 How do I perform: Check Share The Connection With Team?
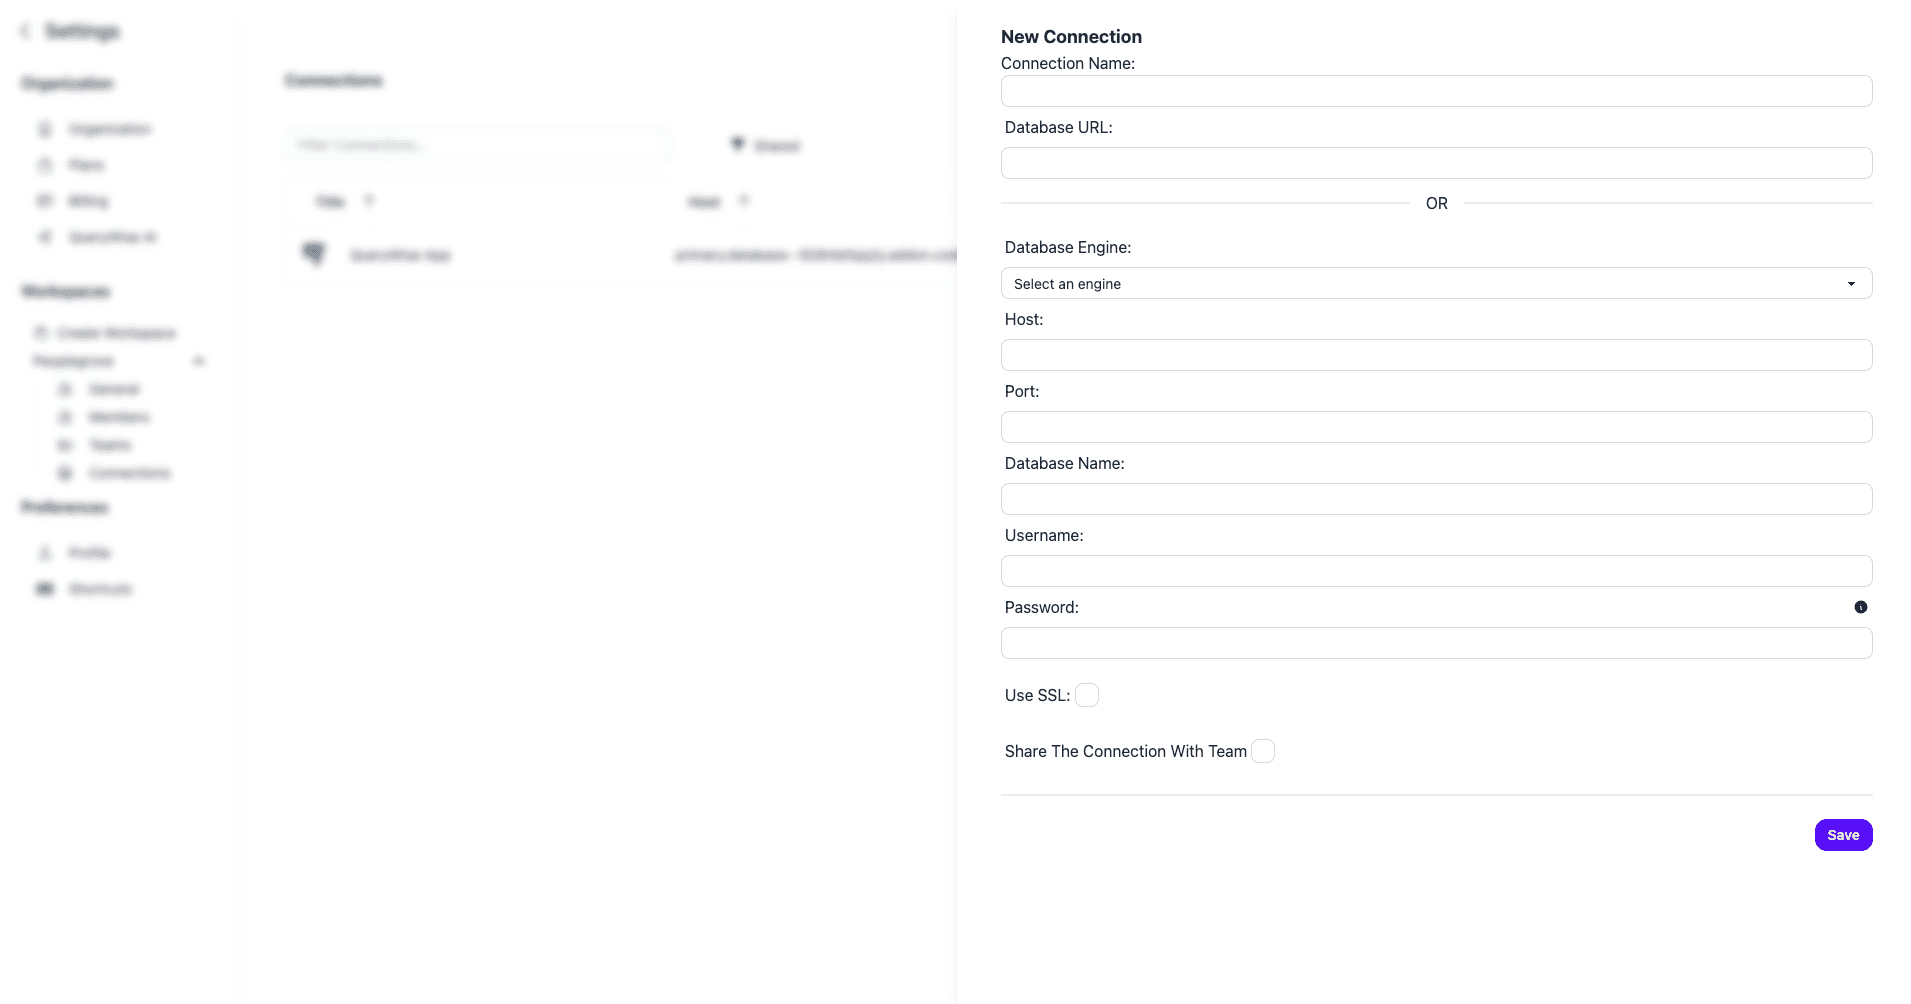coord(1263,751)
